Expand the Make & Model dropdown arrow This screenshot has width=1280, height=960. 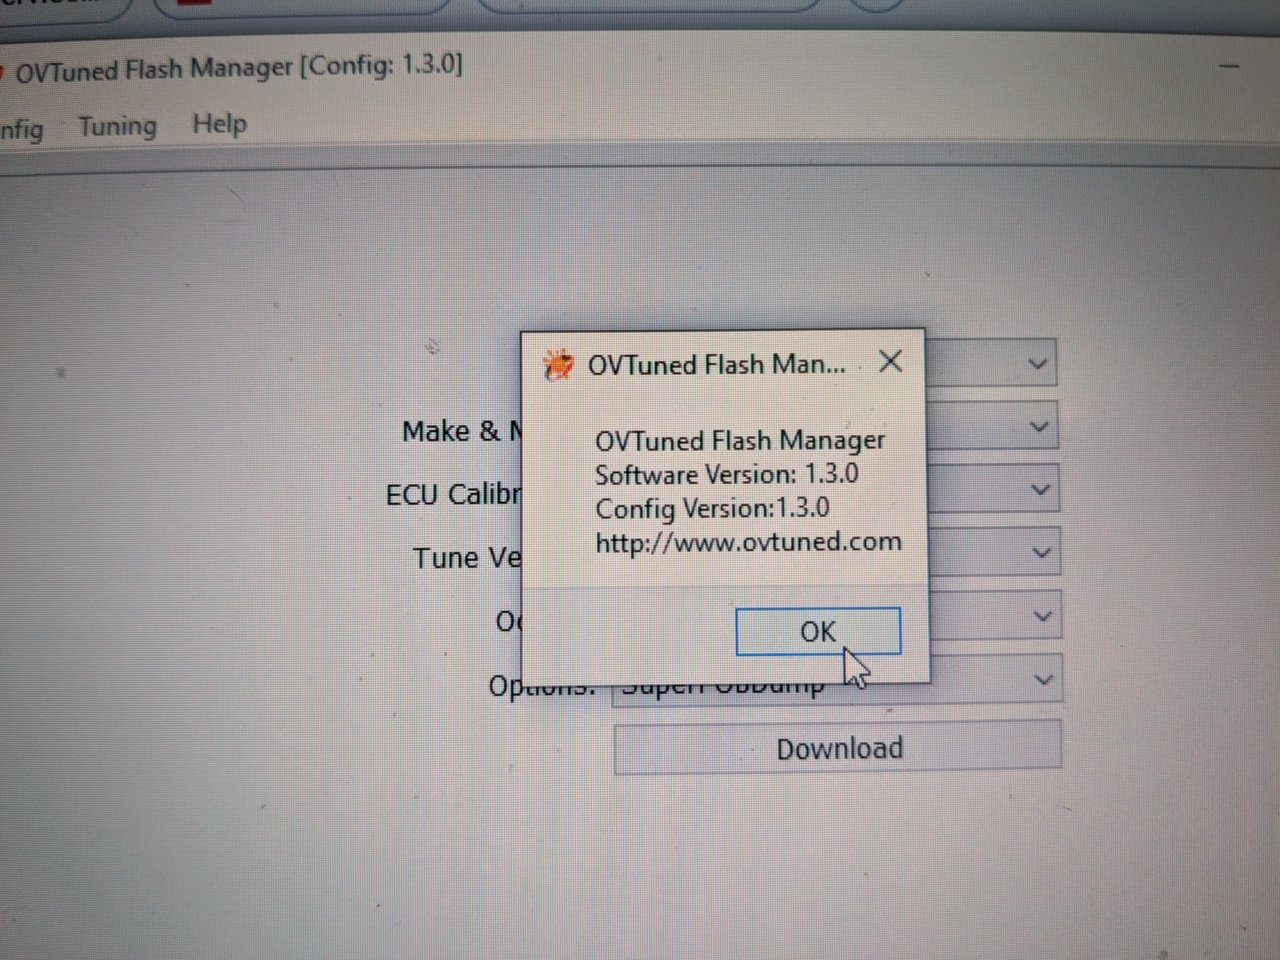(1039, 427)
